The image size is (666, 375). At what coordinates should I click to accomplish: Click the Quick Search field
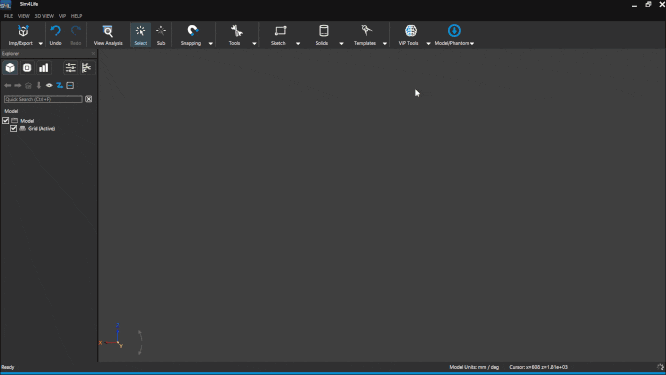(43, 99)
